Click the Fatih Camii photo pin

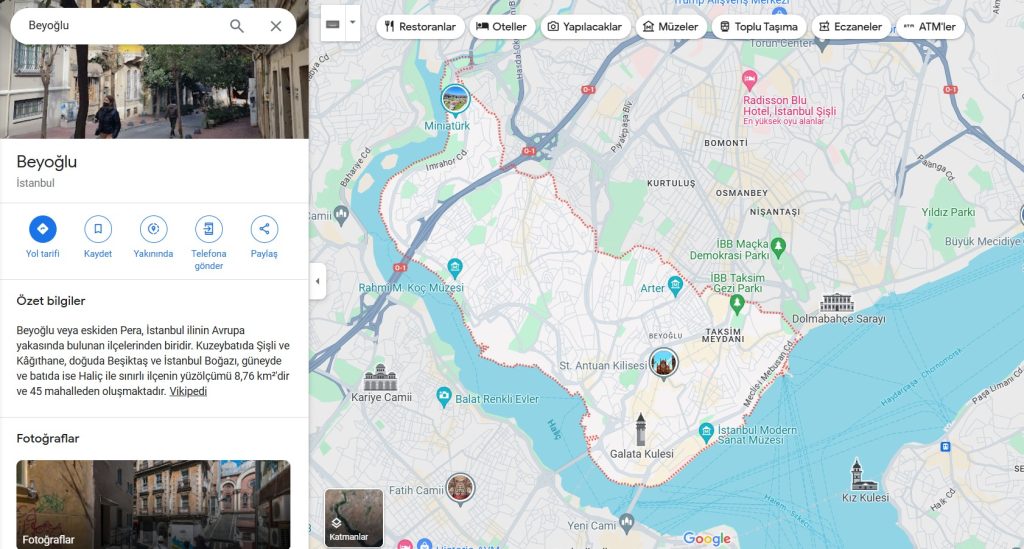click(460, 489)
